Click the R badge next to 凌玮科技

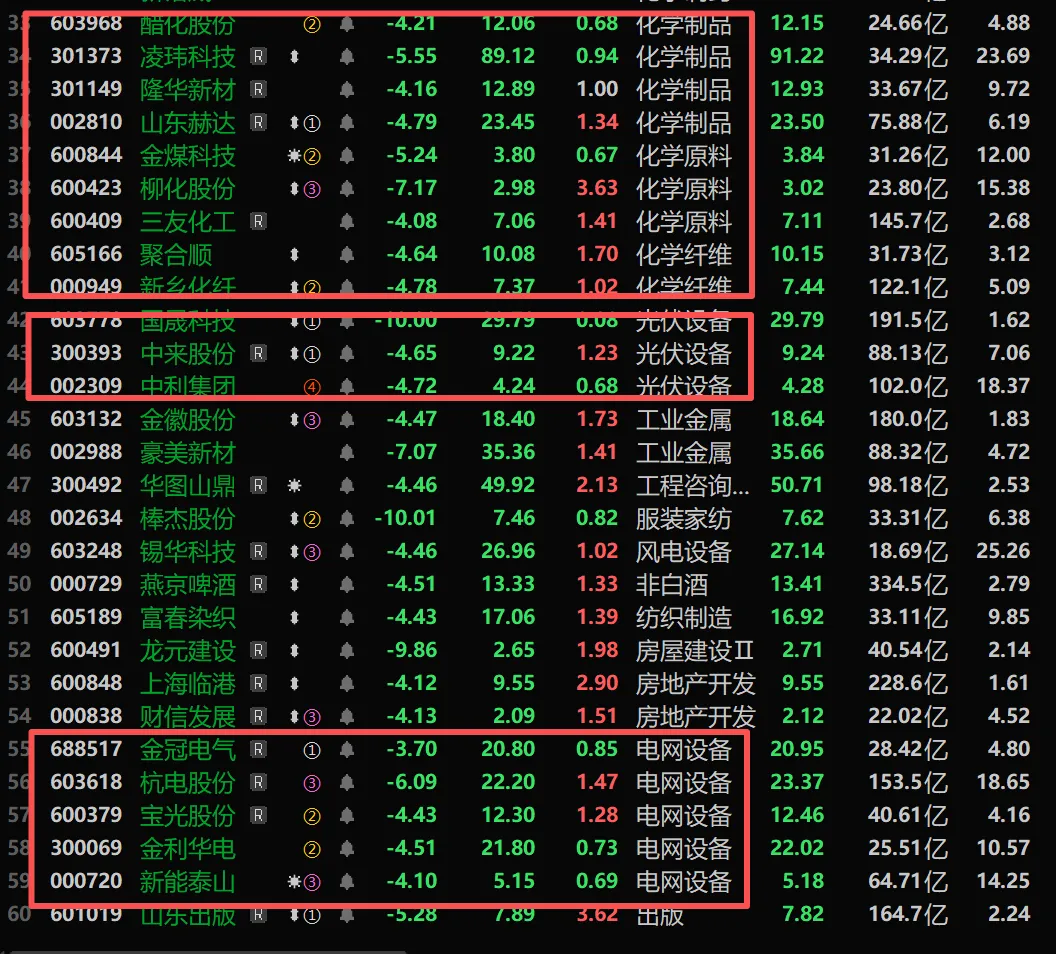pos(259,57)
